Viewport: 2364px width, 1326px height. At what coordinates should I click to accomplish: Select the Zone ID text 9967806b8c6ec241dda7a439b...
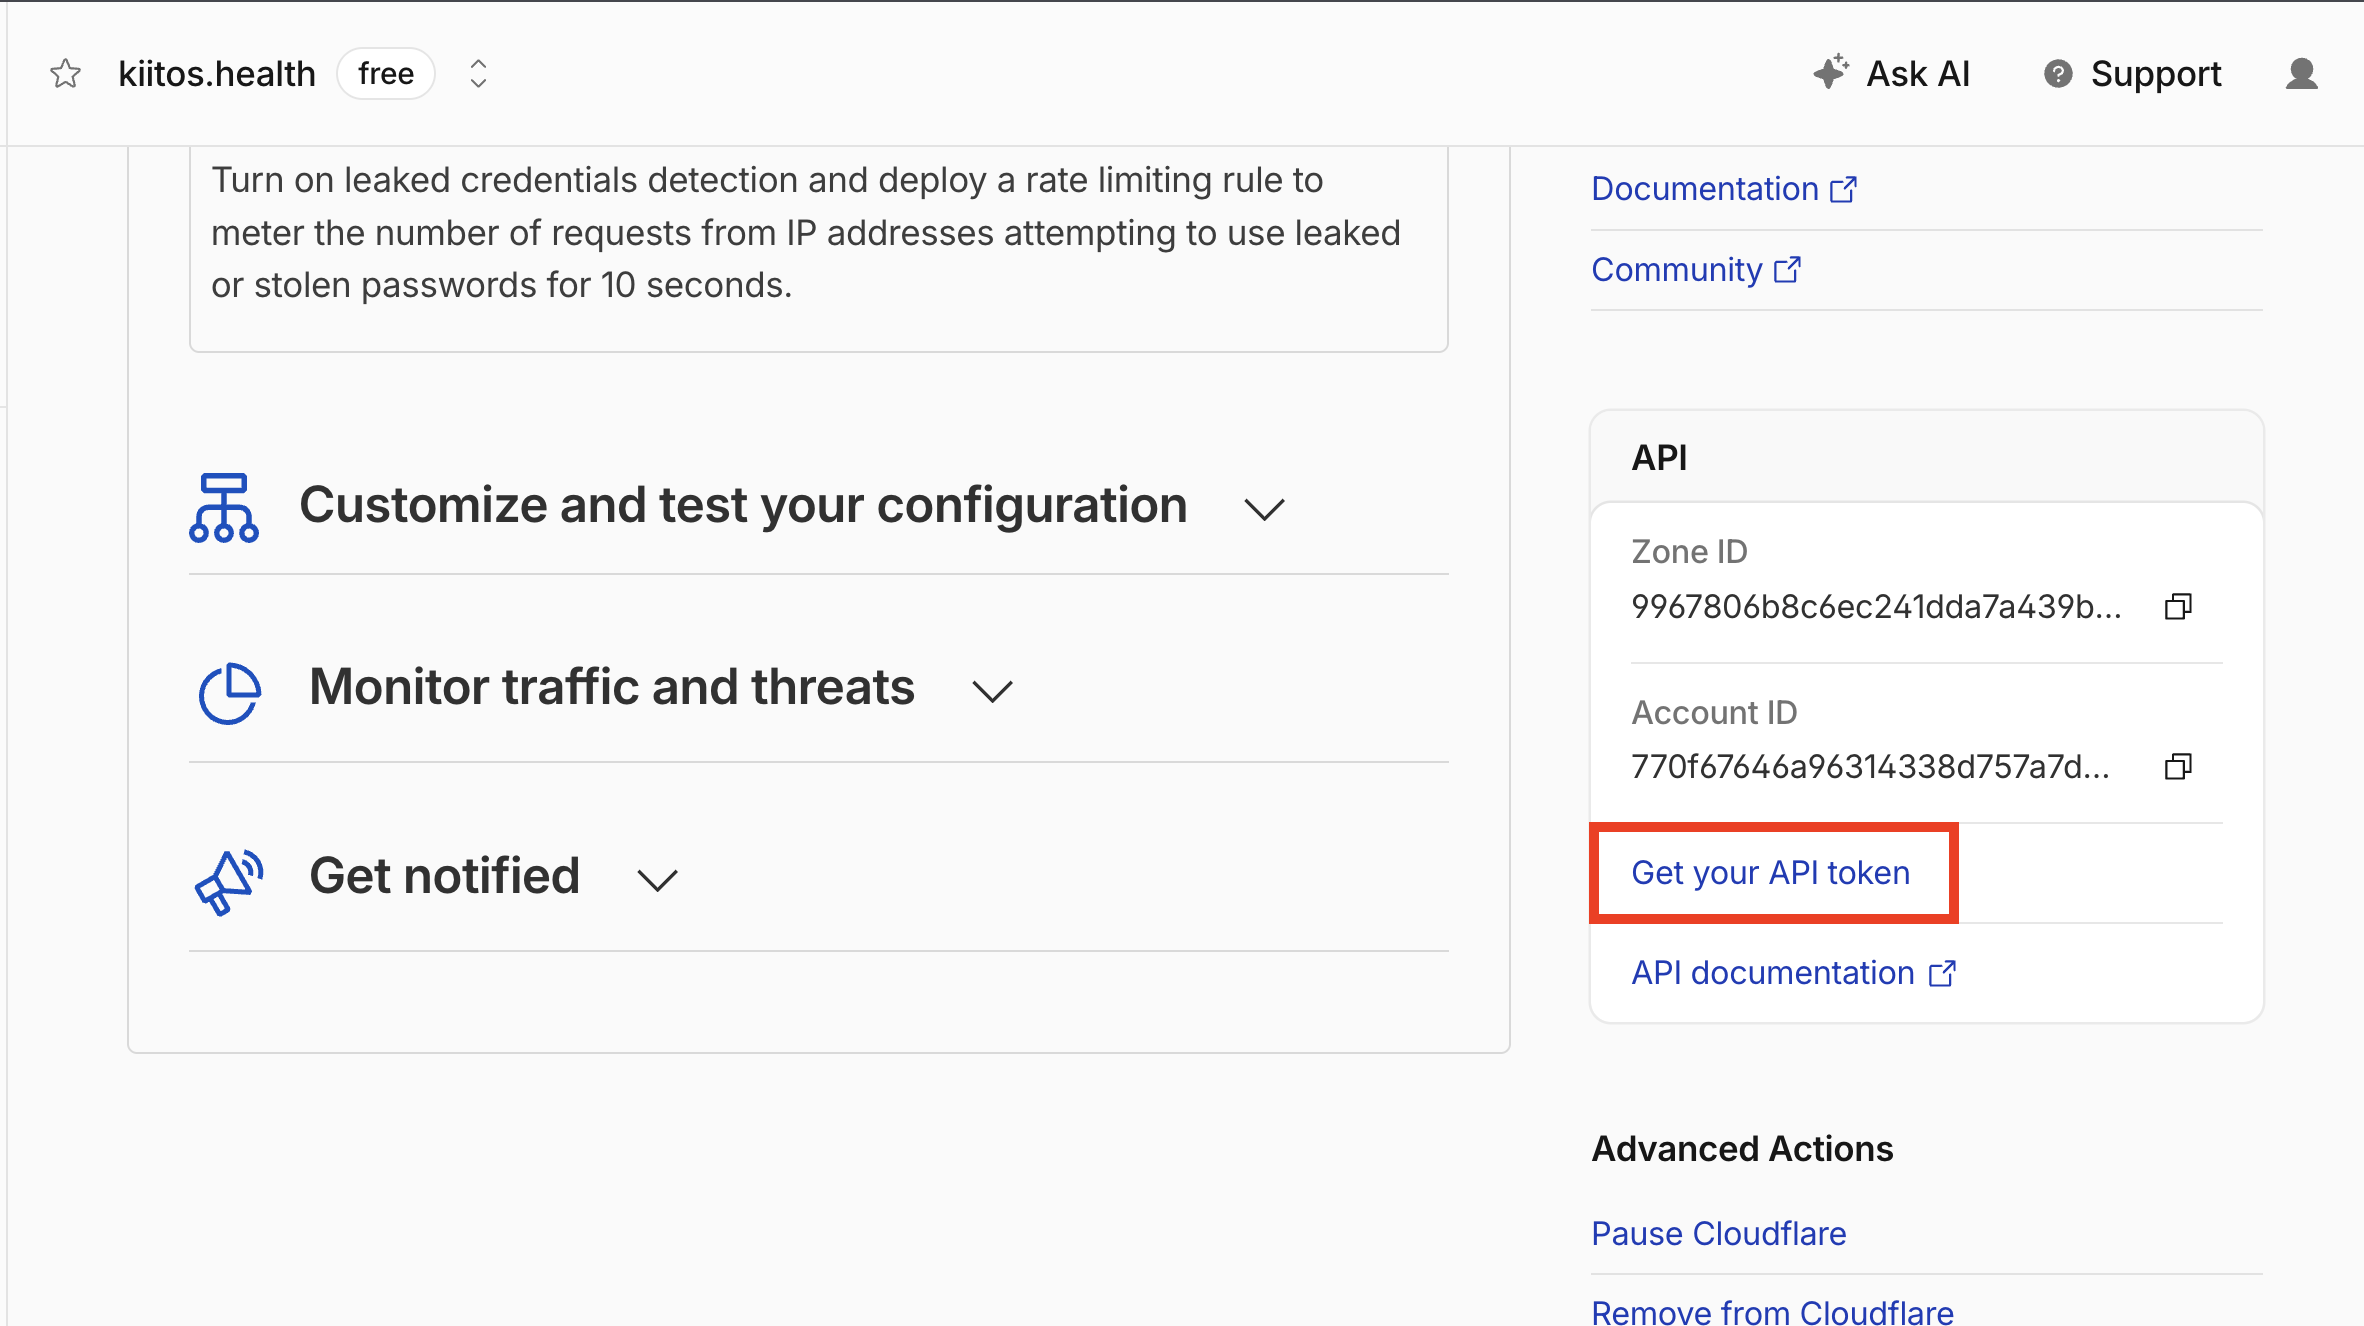1876,607
